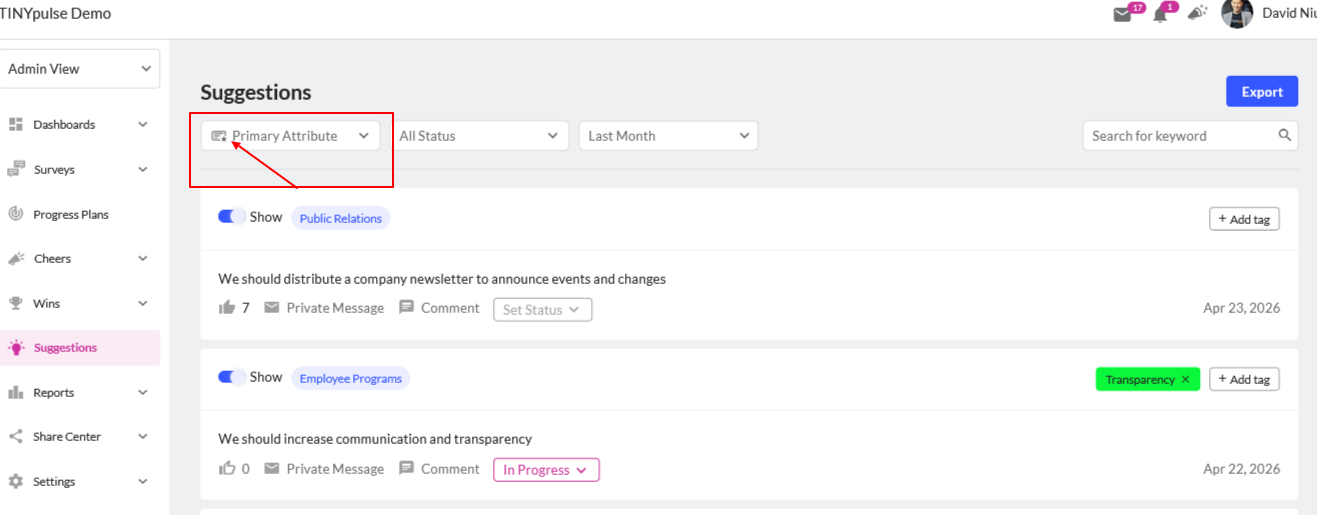Image resolution: width=1317 pixels, height=515 pixels.
Task: Click Add tag on the newsletter suggestion
Action: (1244, 219)
